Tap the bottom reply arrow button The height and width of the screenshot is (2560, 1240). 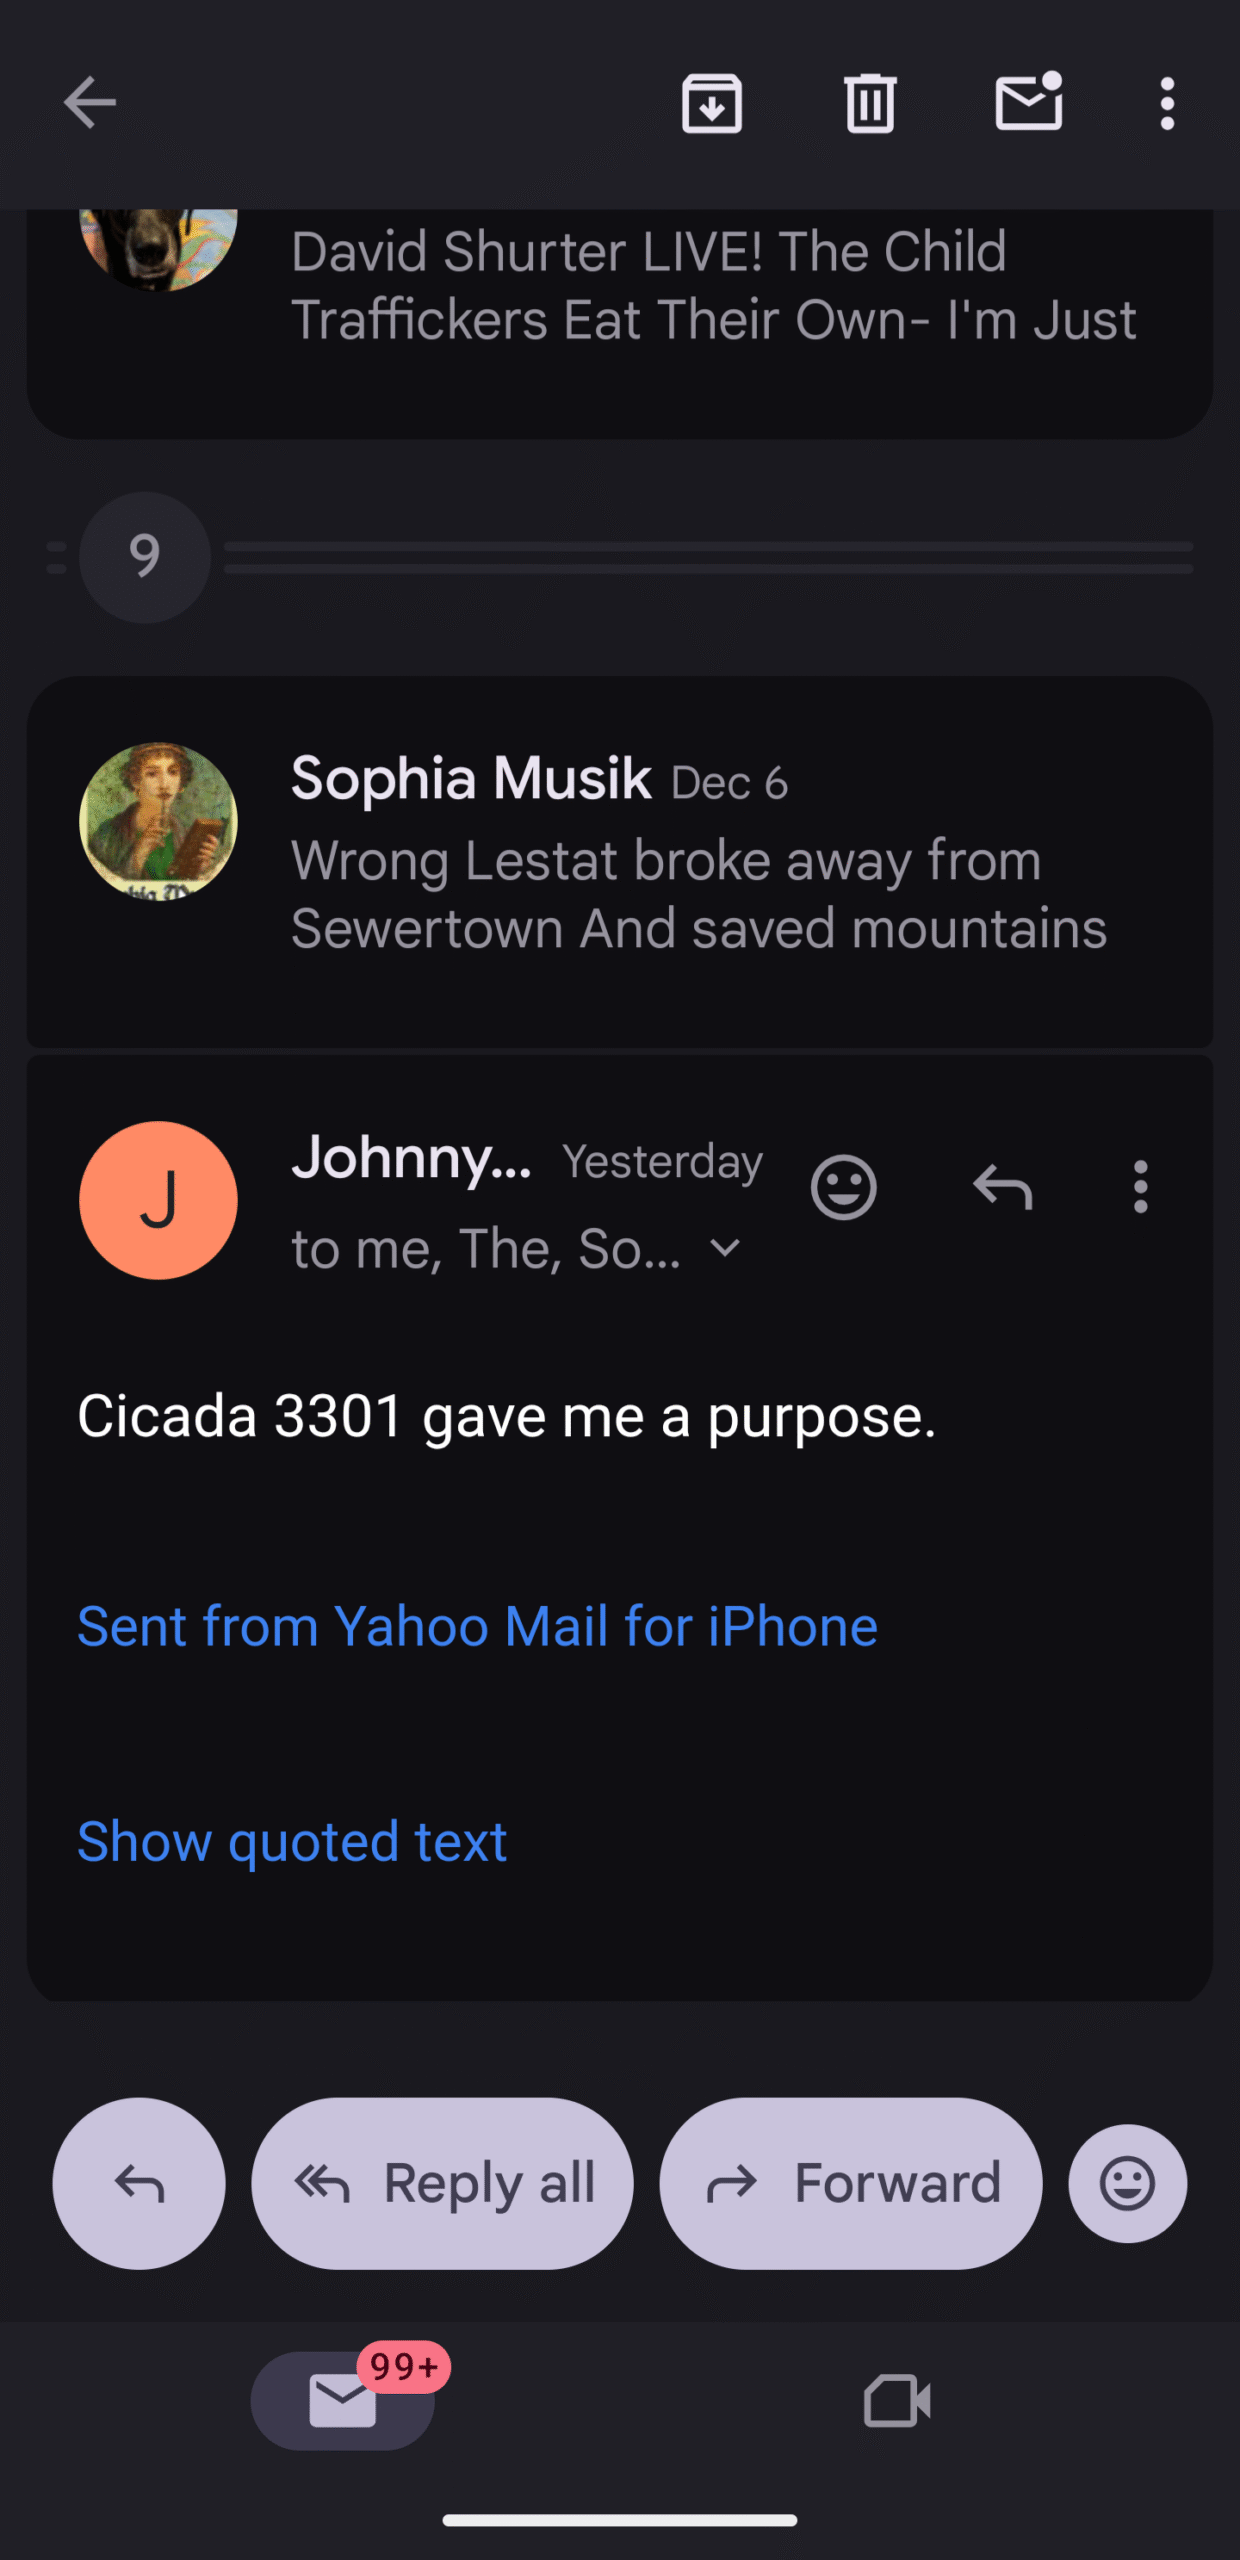coord(139,2183)
